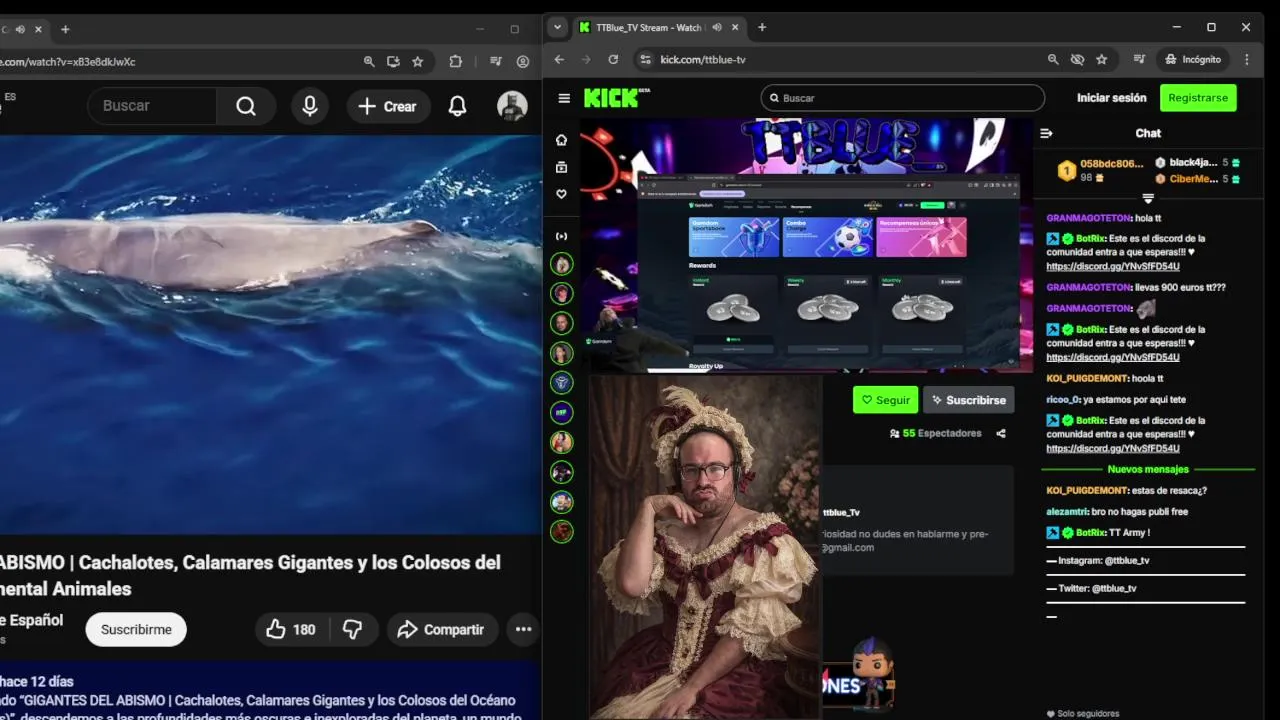This screenshot has height=720, width=1280.
Task: Open first recommended channel avatar in Kick sidebar
Action: pyautogui.click(x=562, y=265)
